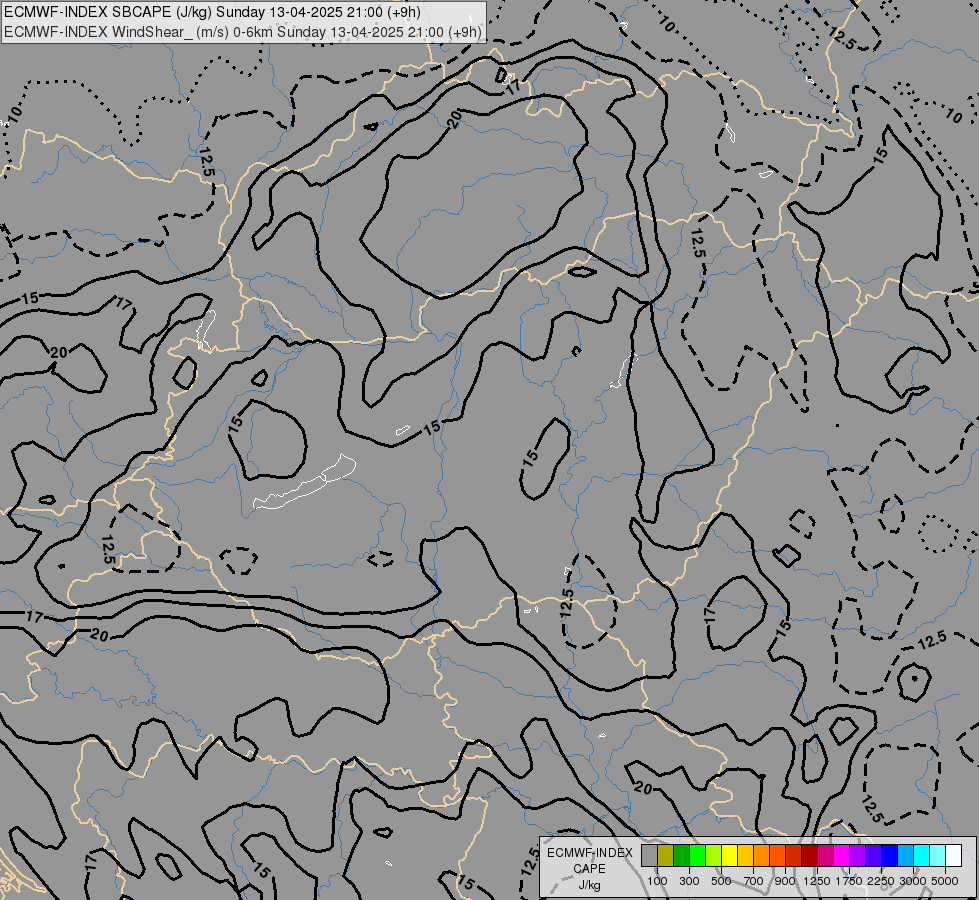Click the 500 value under the legend
This screenshot has width=979, height=900.
[721, 881]
